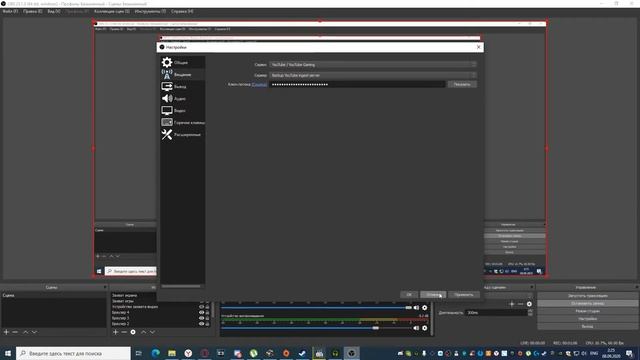Open the Windows Start menu
Screen dimensions: 640x360
click(x=8, y=353)
